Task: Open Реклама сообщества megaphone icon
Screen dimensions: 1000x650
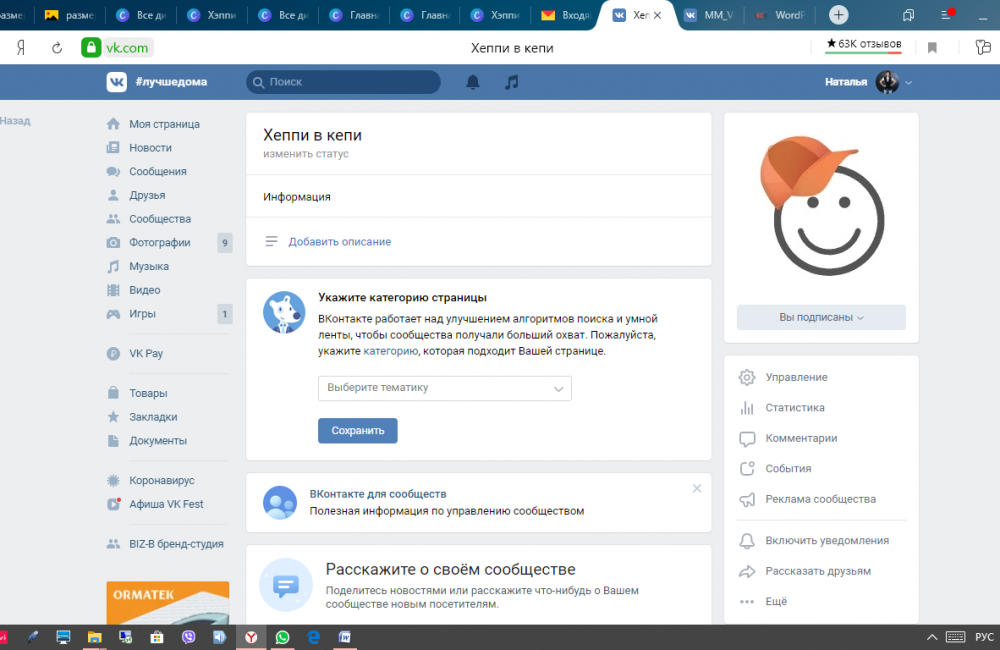Action: pyautogui.click(x=747, y=499)
